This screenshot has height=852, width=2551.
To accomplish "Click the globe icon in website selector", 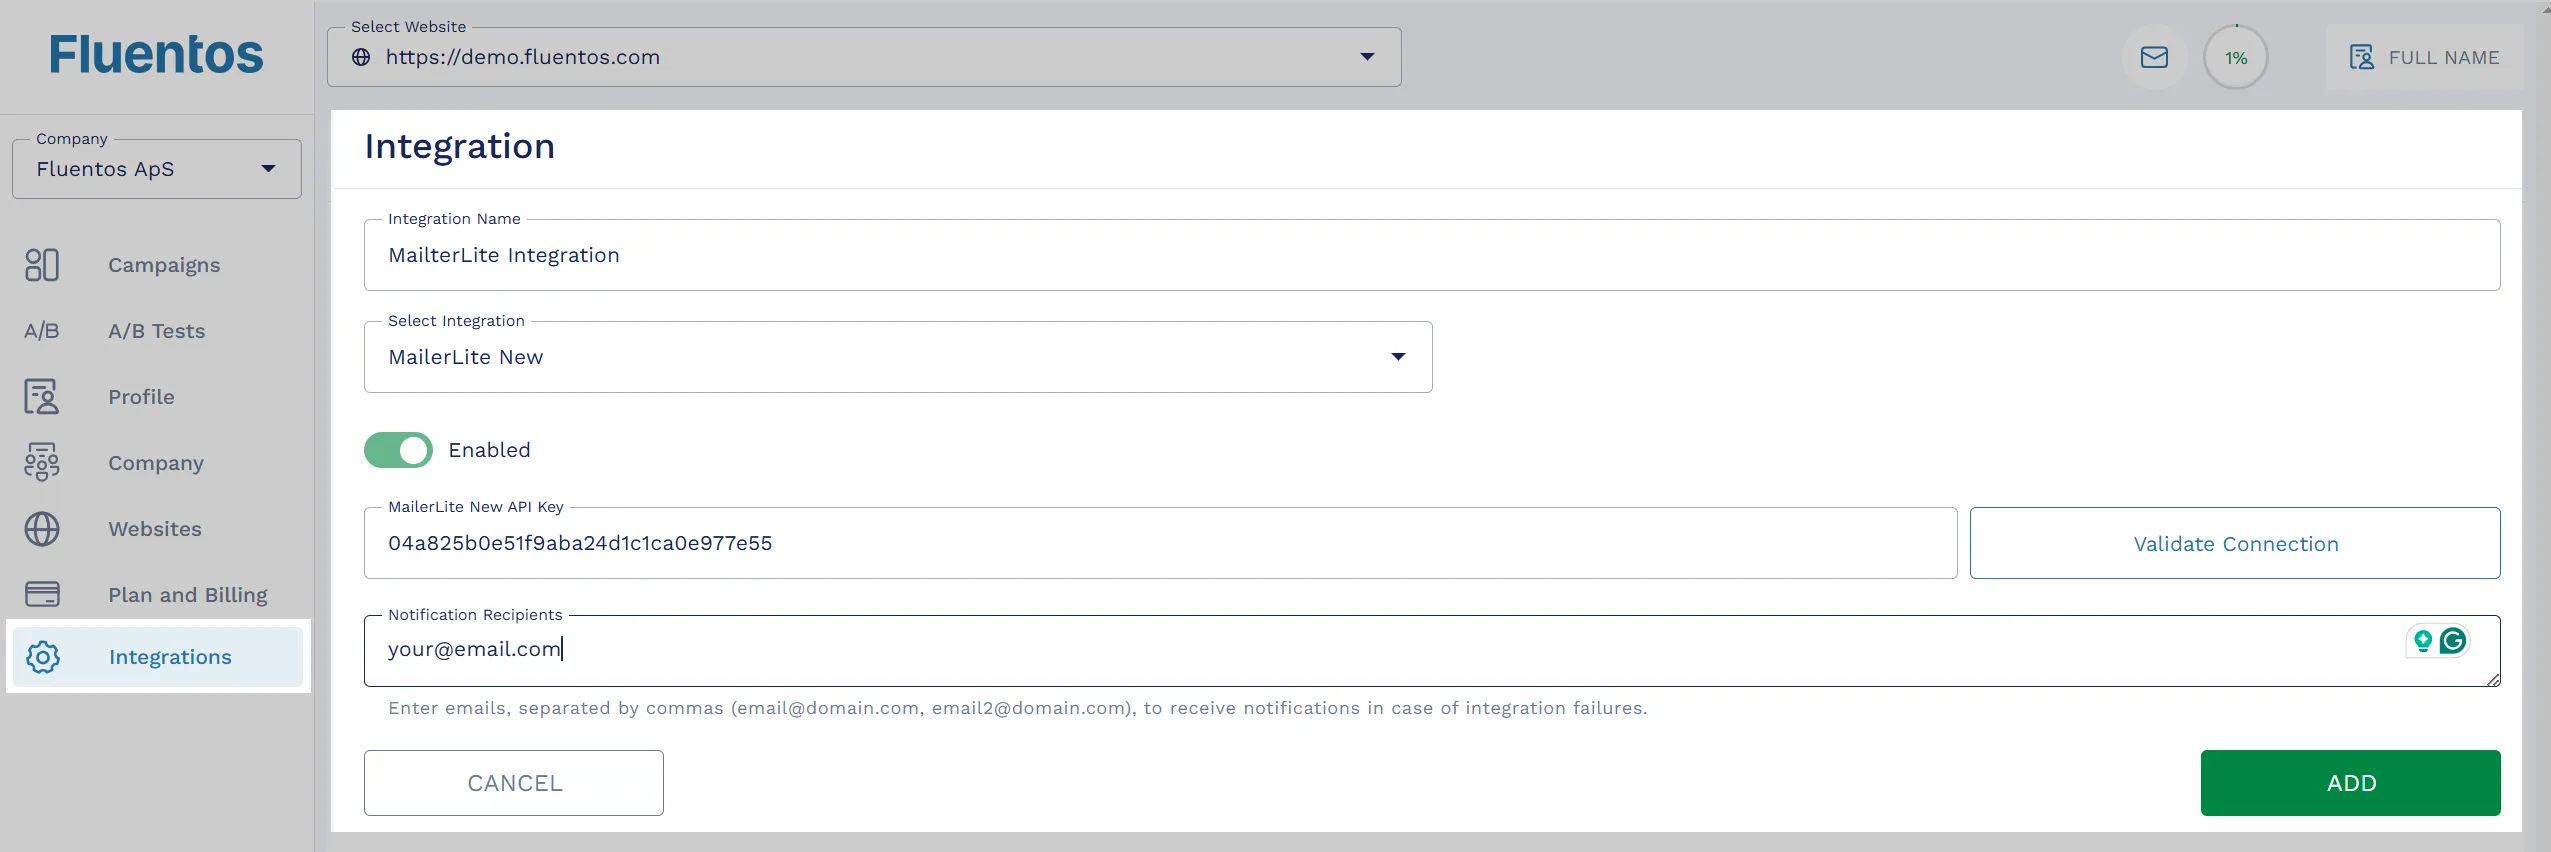I will point(361,57).
